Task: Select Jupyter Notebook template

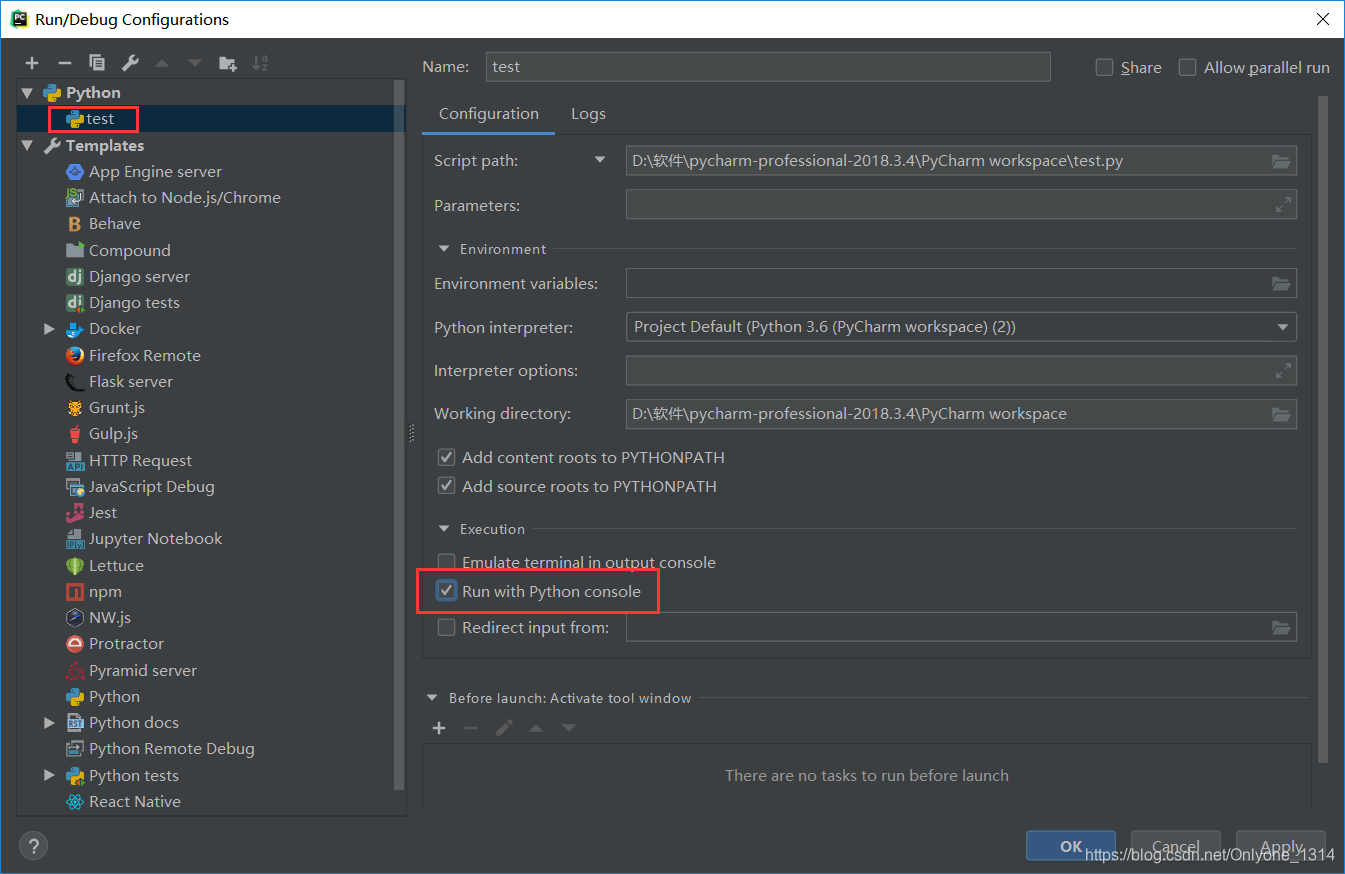Action: (144, 539)
